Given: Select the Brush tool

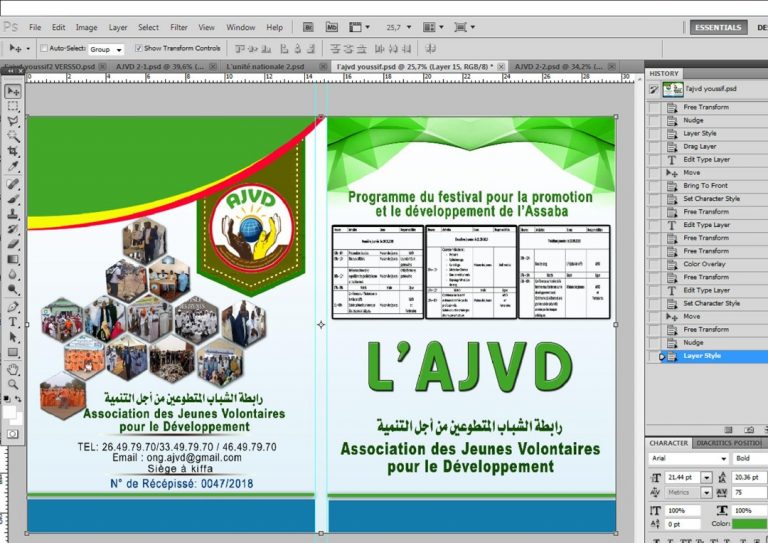Looking at the screenshot, I should [13, 199].
